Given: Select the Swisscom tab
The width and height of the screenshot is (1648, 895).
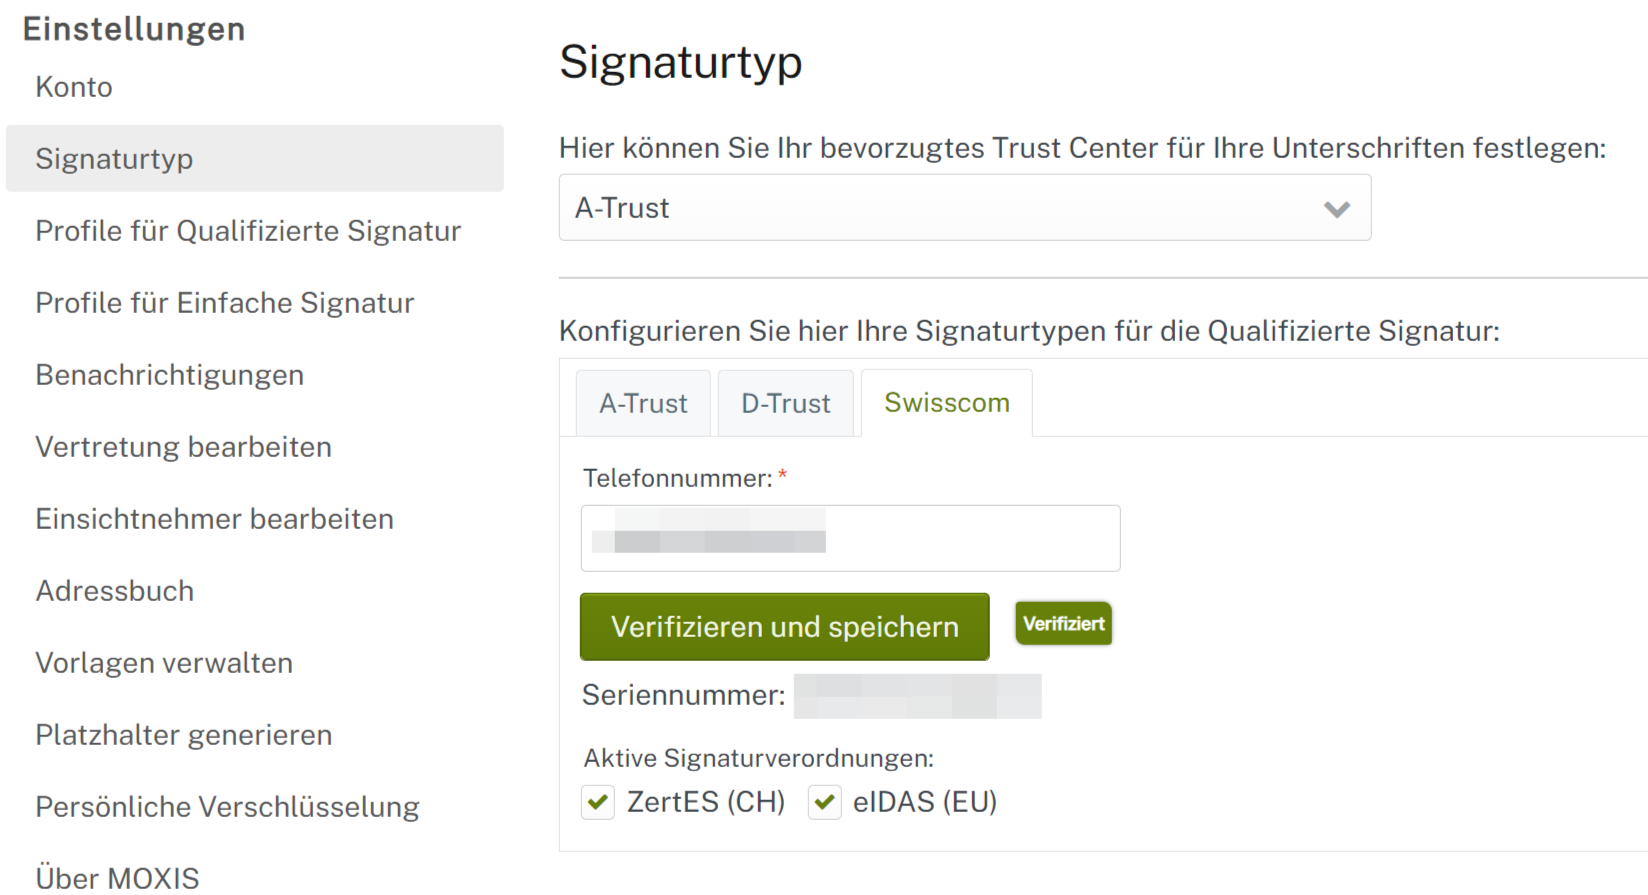Looking at the screenshot, I should (x=946, y=403).
